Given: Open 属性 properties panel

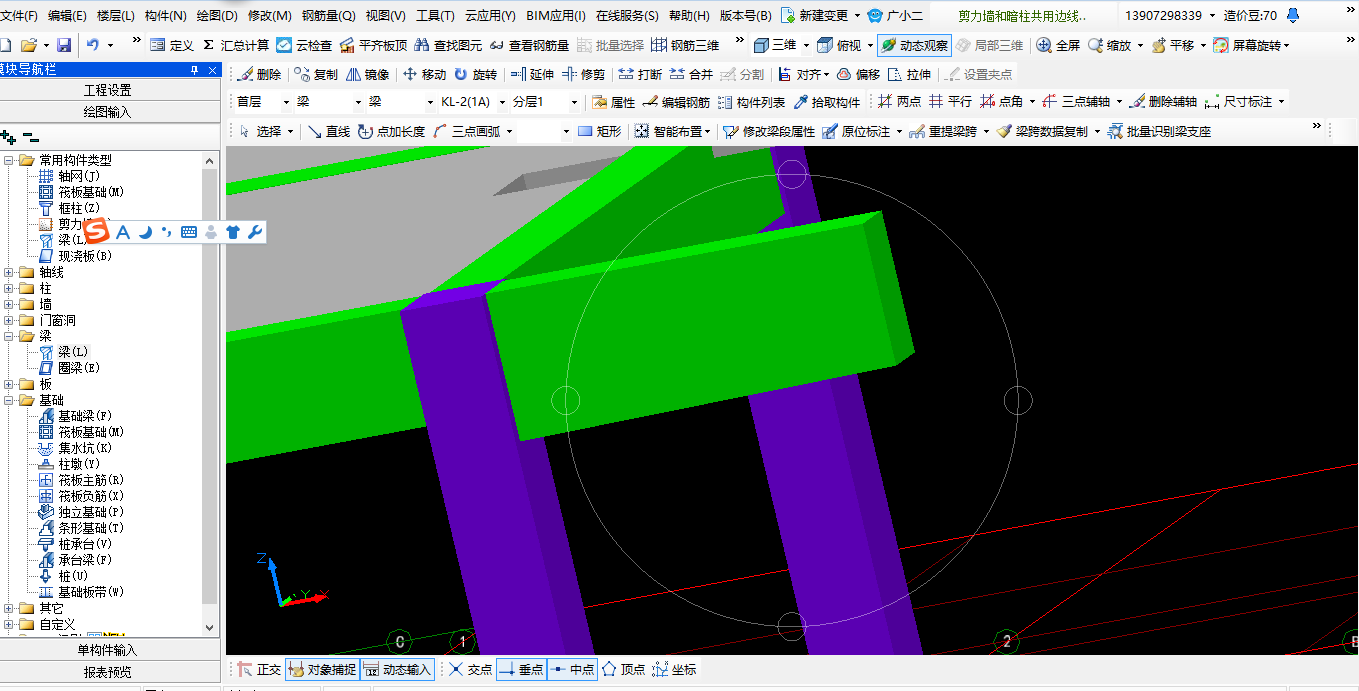Looking at the screenshot, I should click(613, 102).
